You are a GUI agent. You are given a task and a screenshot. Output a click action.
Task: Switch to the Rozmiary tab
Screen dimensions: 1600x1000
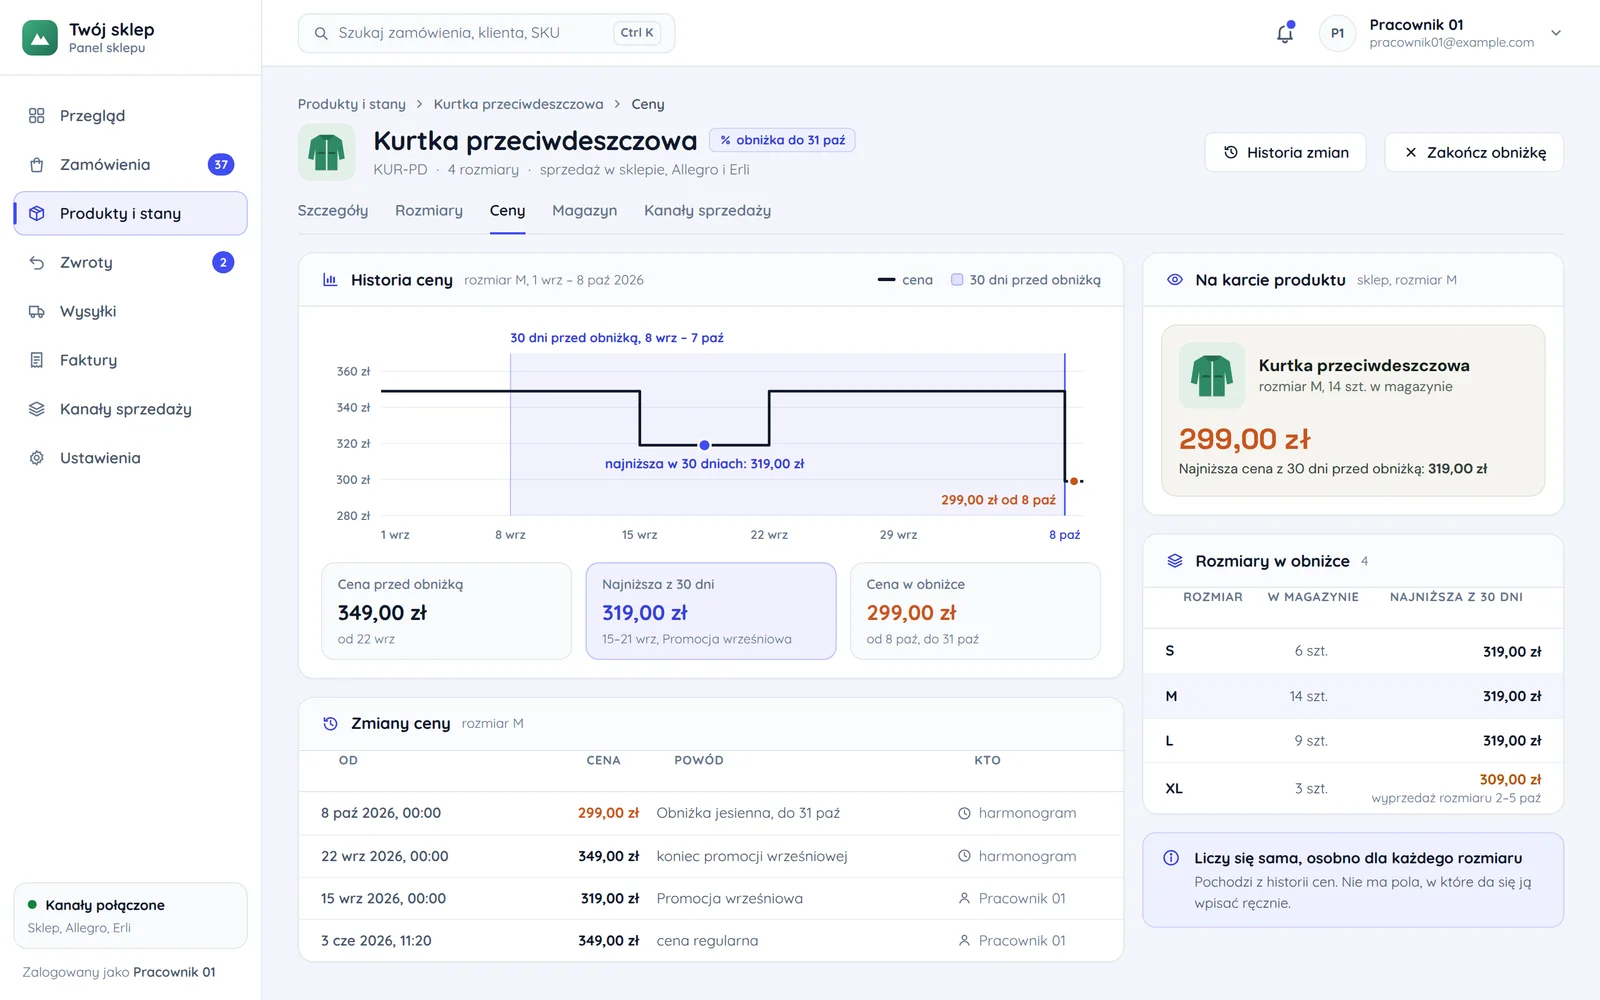click(429, 211)
